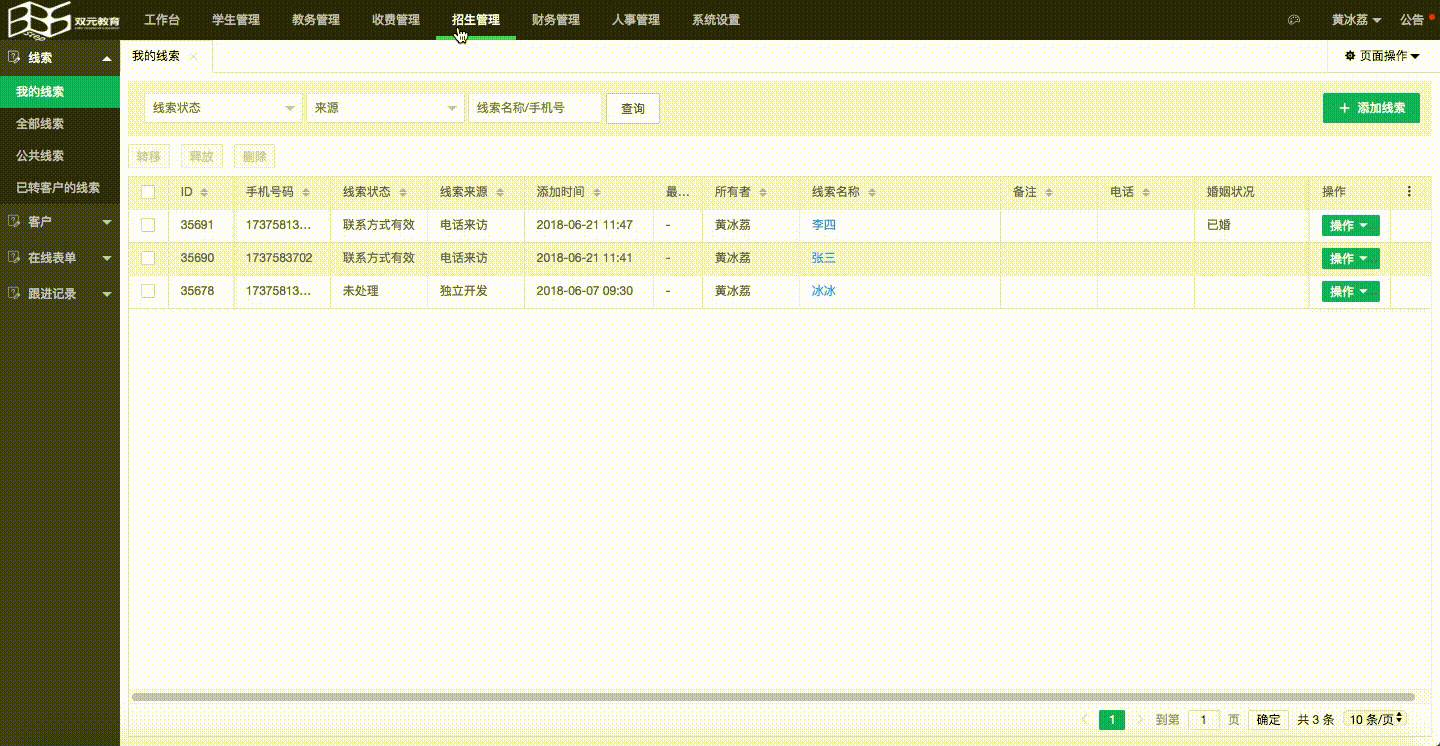Click sort arrows on 添加时间 column
Image resolution: width=1440 pixels, height=746 pixels.
point(597,192)
